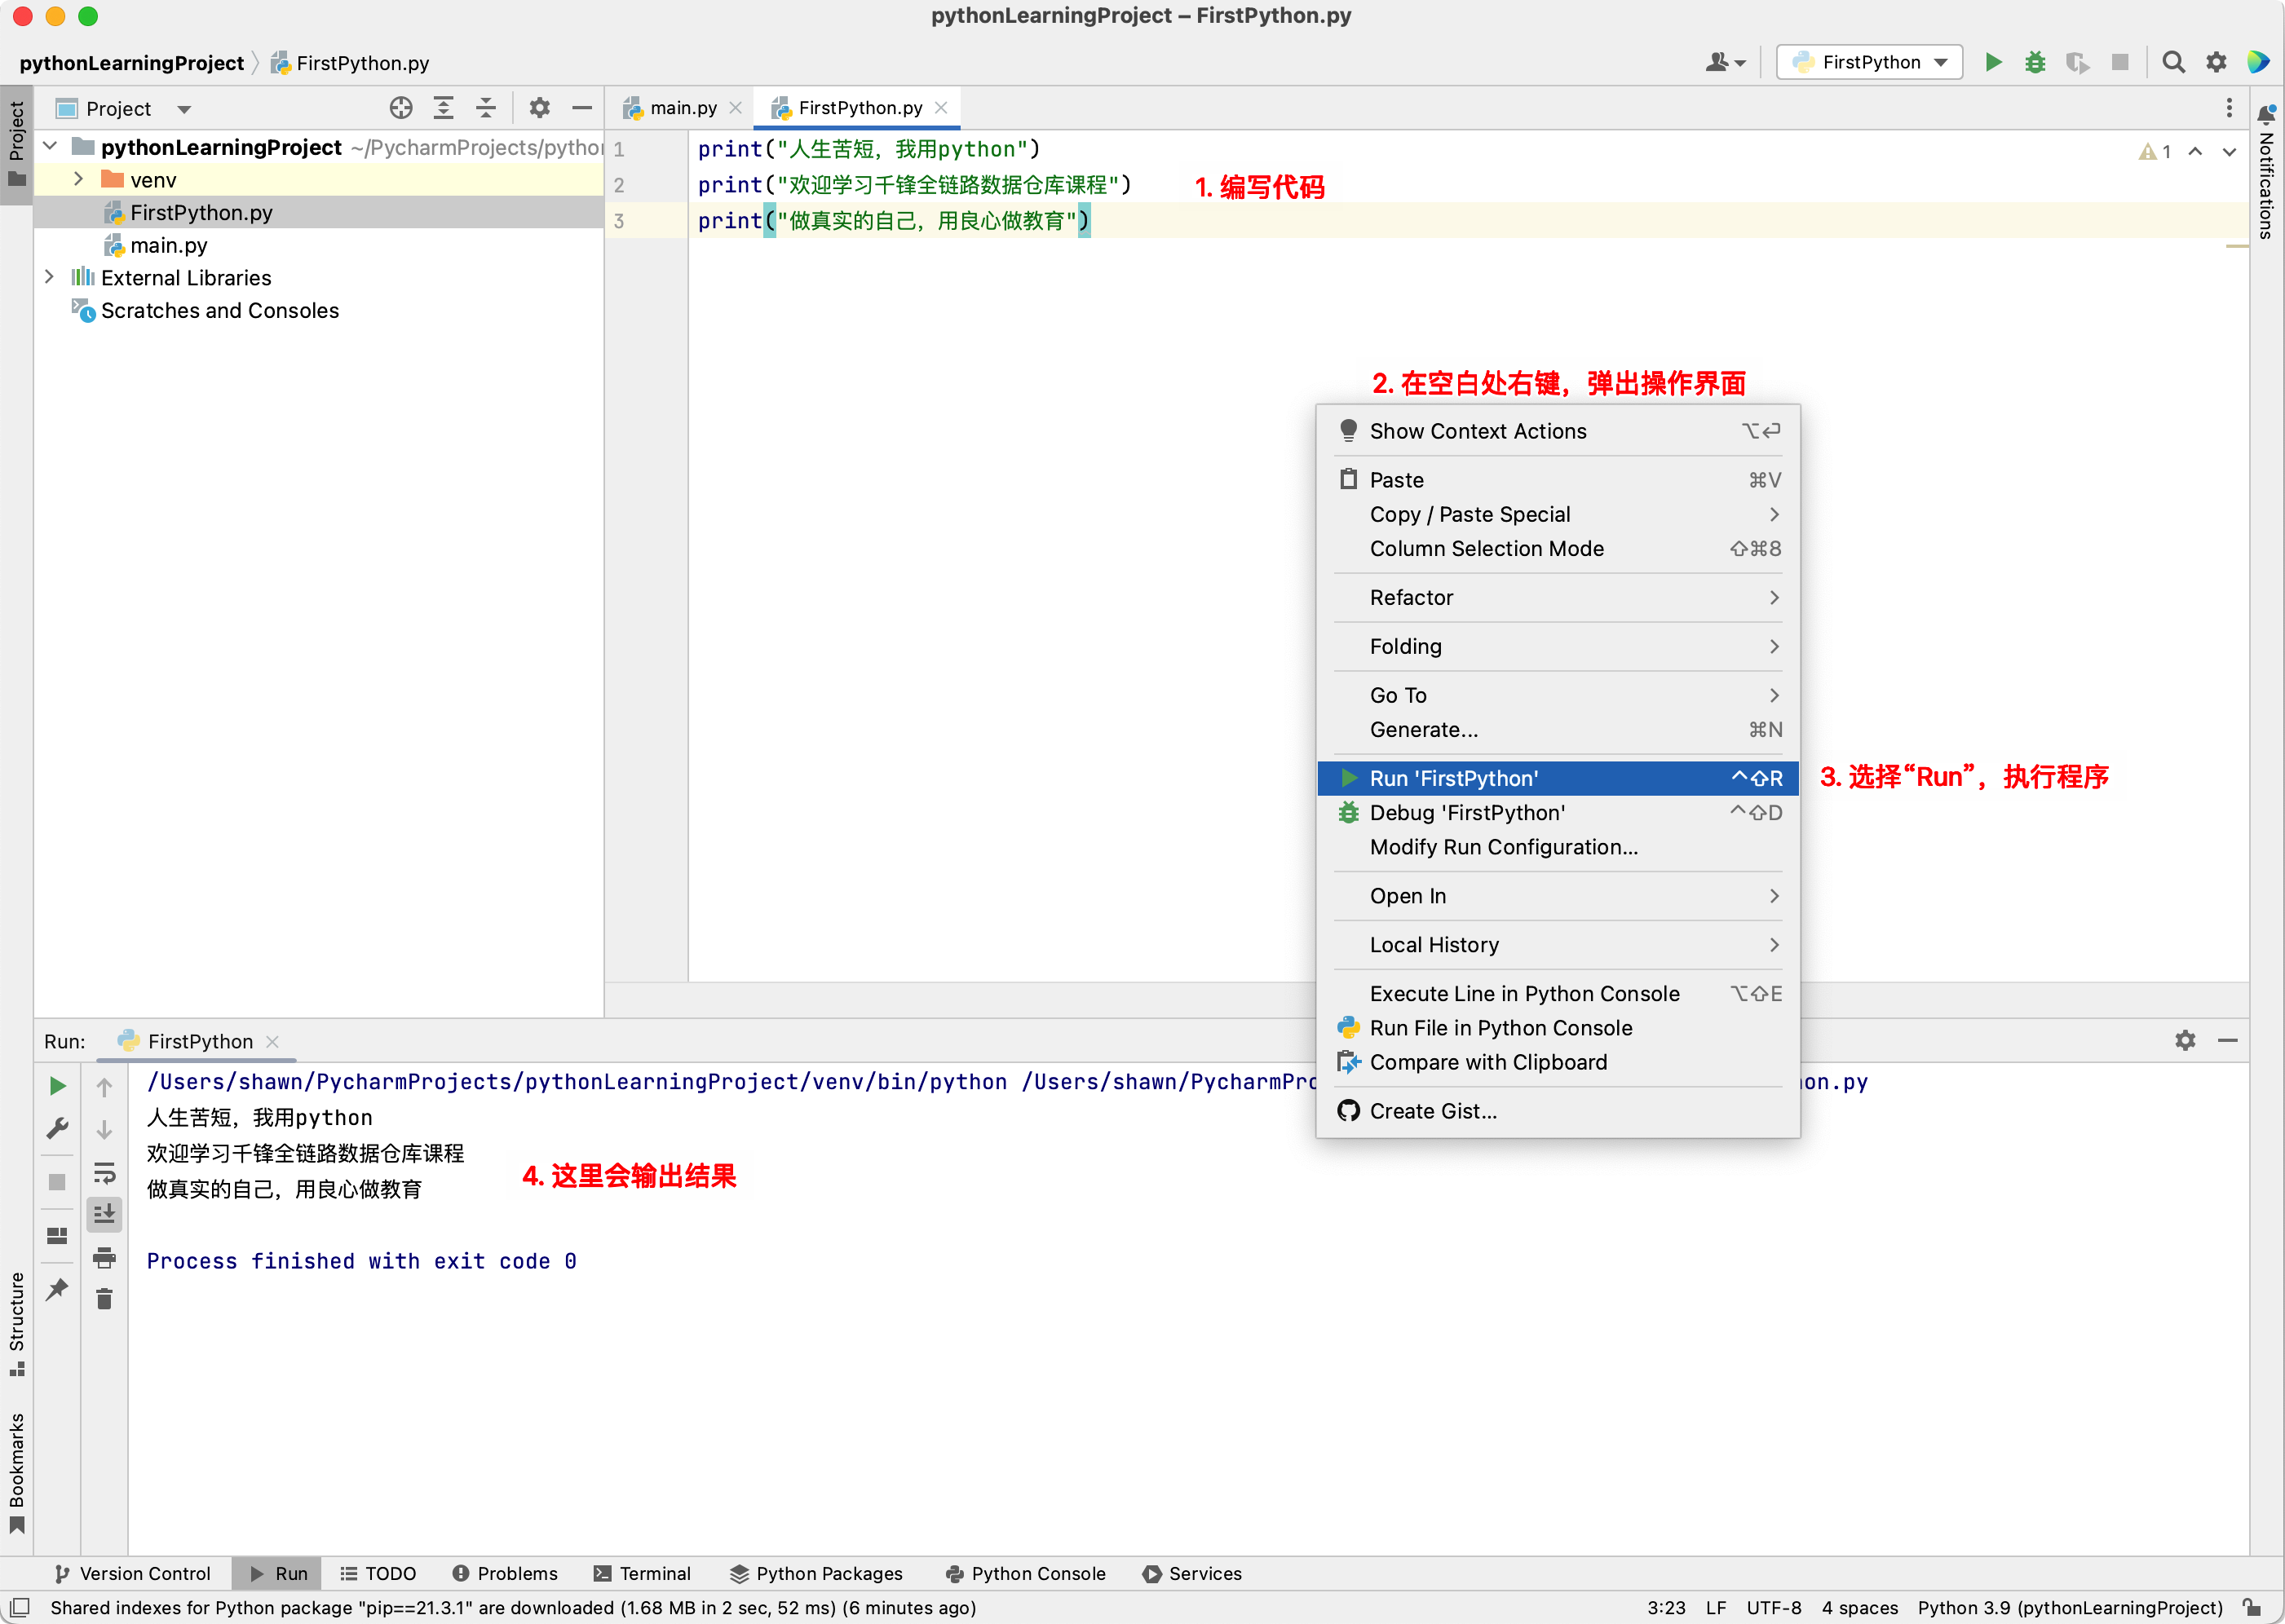Expand the venv folder in project tree
This screenshot has width=2285, height=1624.
pos(78,179)
